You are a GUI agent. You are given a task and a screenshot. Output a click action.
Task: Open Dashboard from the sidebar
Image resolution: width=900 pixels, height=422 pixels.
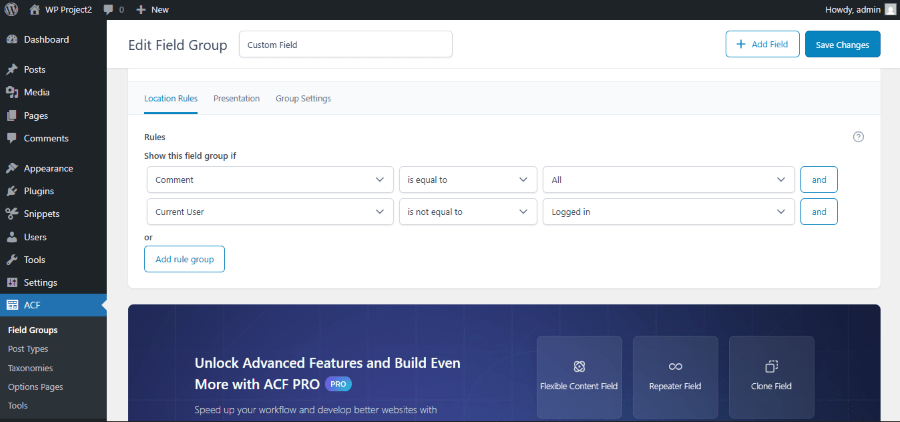46,40
